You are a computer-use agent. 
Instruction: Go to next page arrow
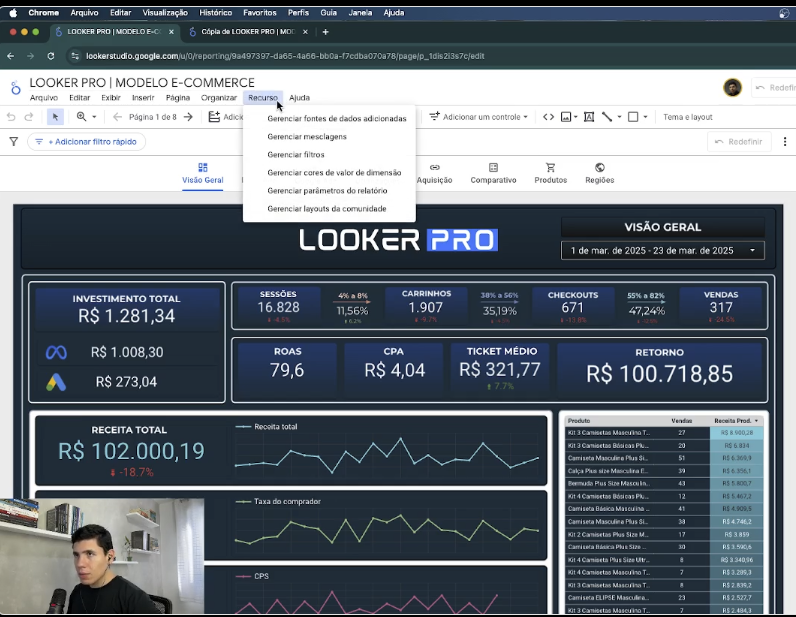click(188, 117)
